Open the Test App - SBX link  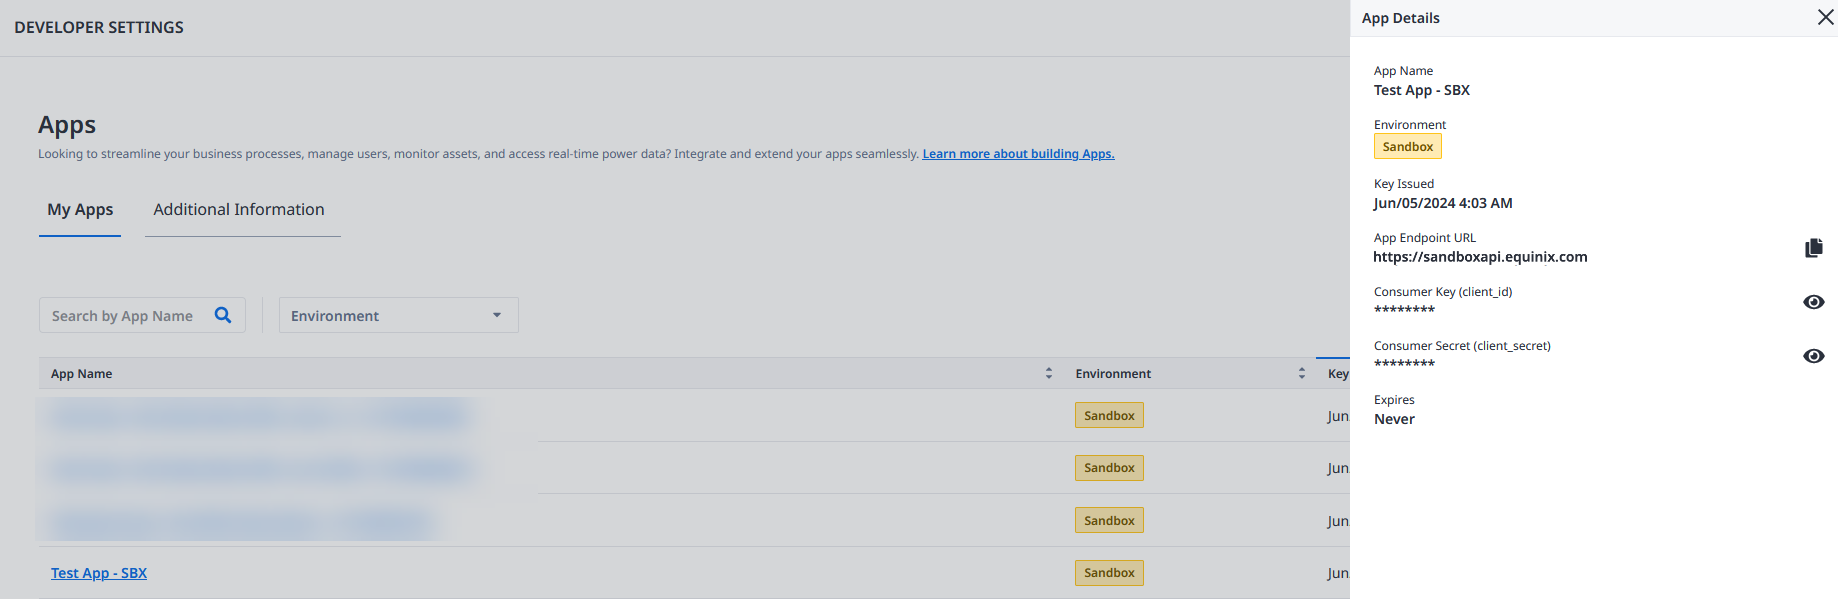[99, 573]
